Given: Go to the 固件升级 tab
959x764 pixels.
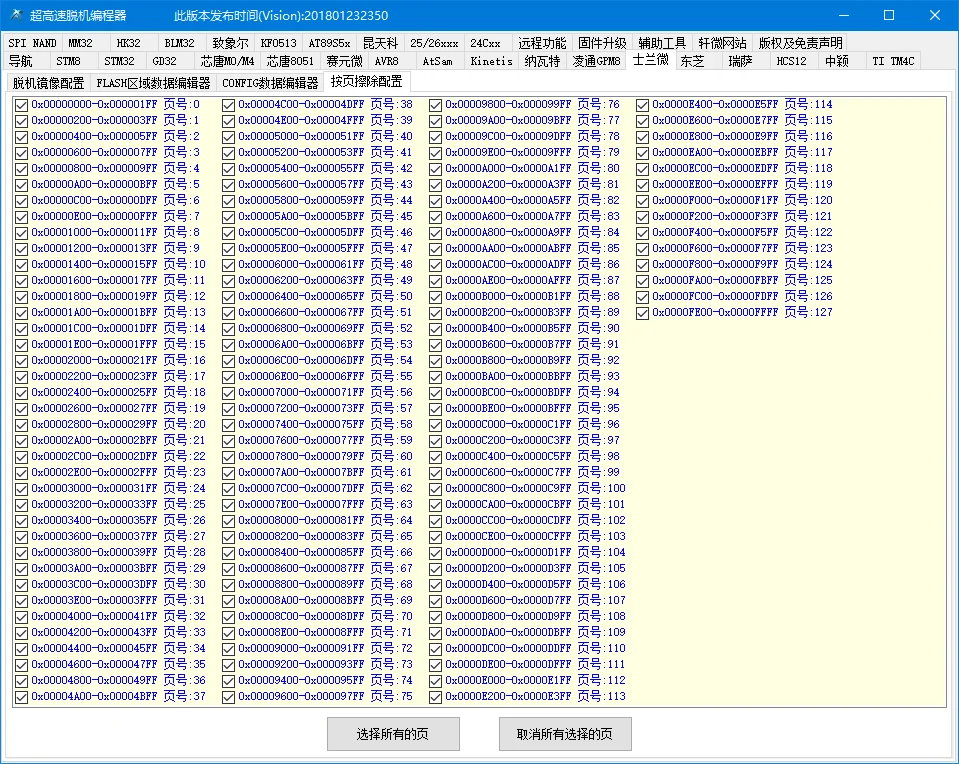Looking at the screenshot, I should coord(602,43).
